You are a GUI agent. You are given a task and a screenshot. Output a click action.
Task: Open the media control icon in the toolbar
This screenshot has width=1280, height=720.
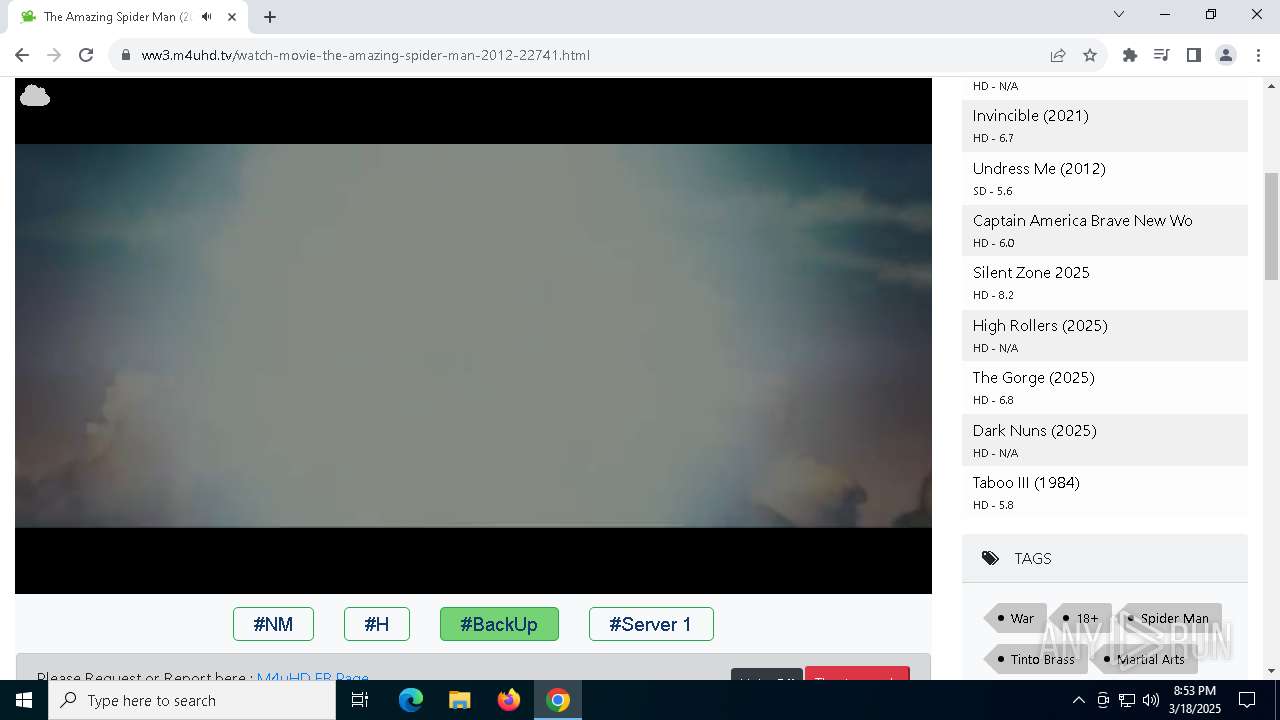click(x=1162, y=55)
